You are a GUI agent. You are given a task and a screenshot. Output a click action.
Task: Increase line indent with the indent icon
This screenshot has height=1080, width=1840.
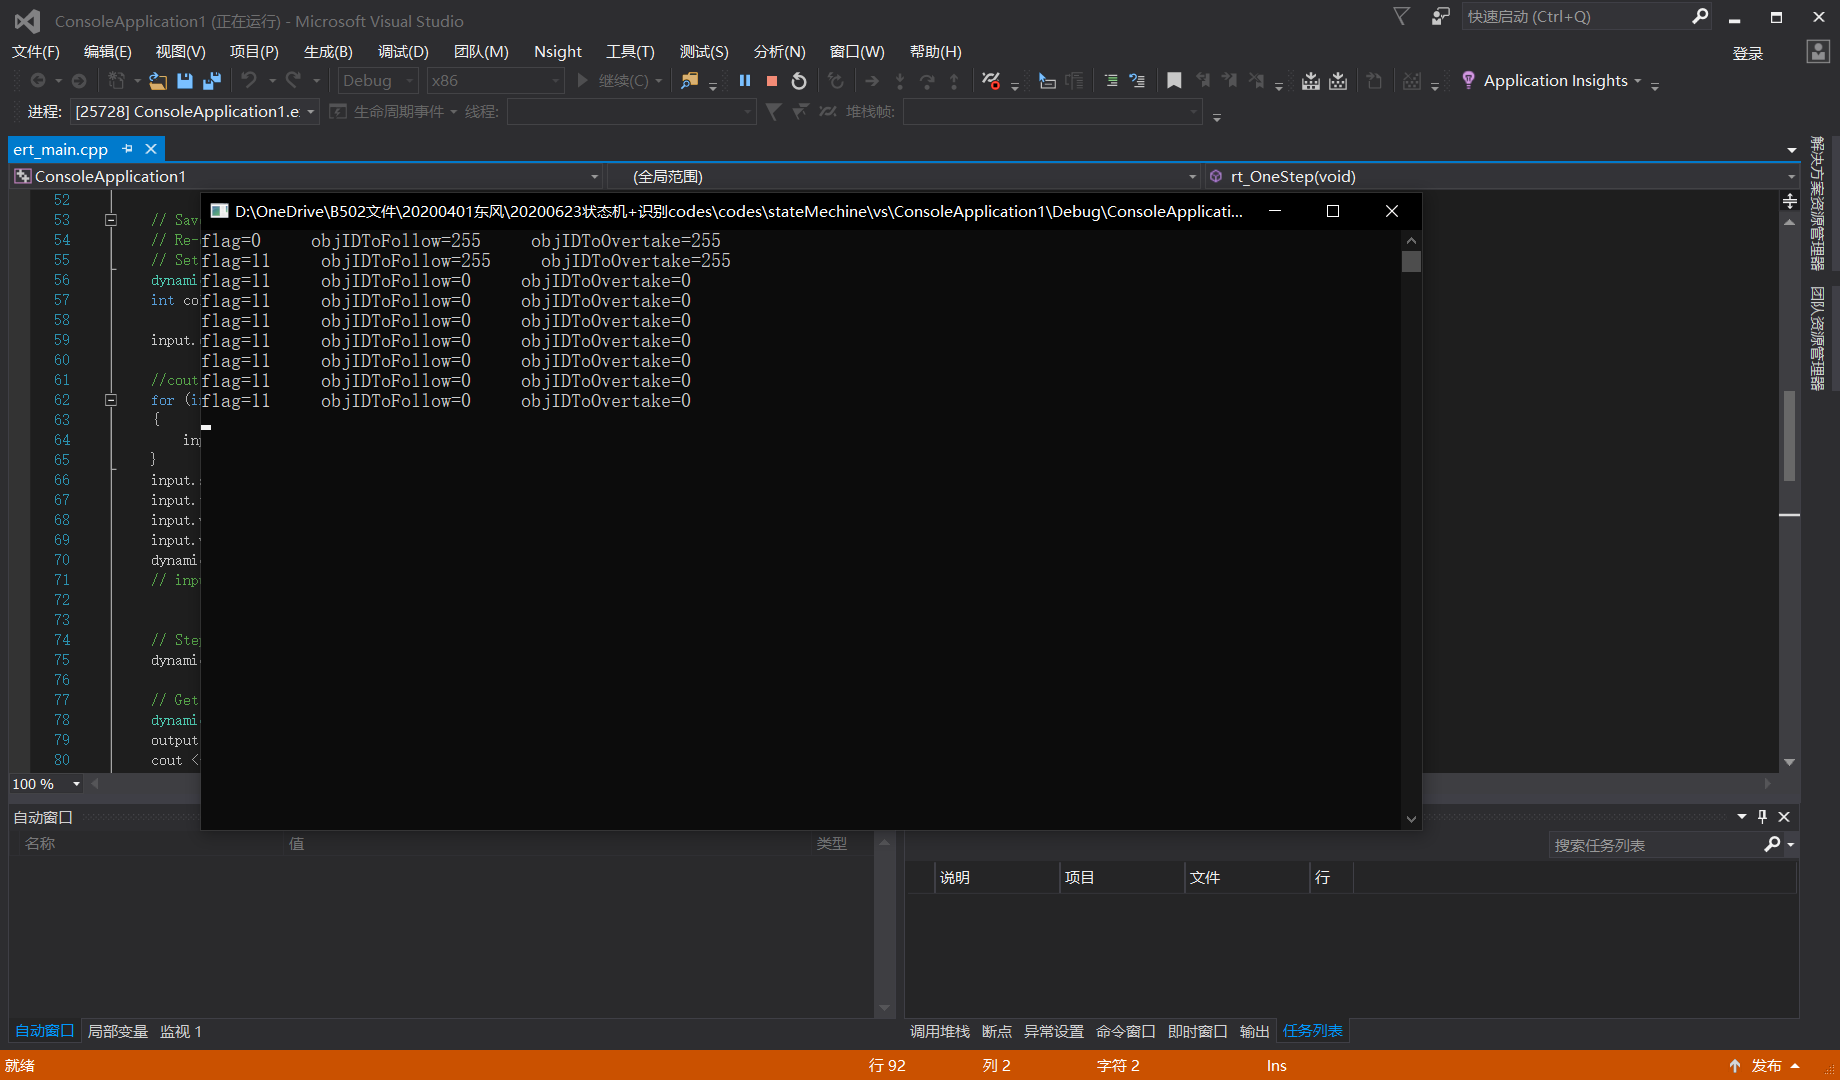(x=1111, y=81)
